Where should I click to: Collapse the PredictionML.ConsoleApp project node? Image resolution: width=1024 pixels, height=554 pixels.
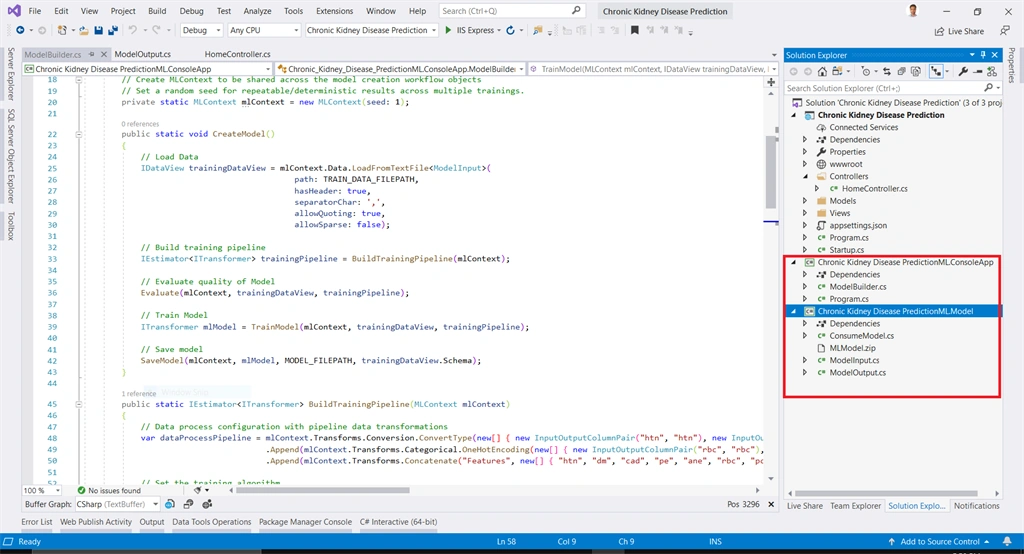point(793,262)
